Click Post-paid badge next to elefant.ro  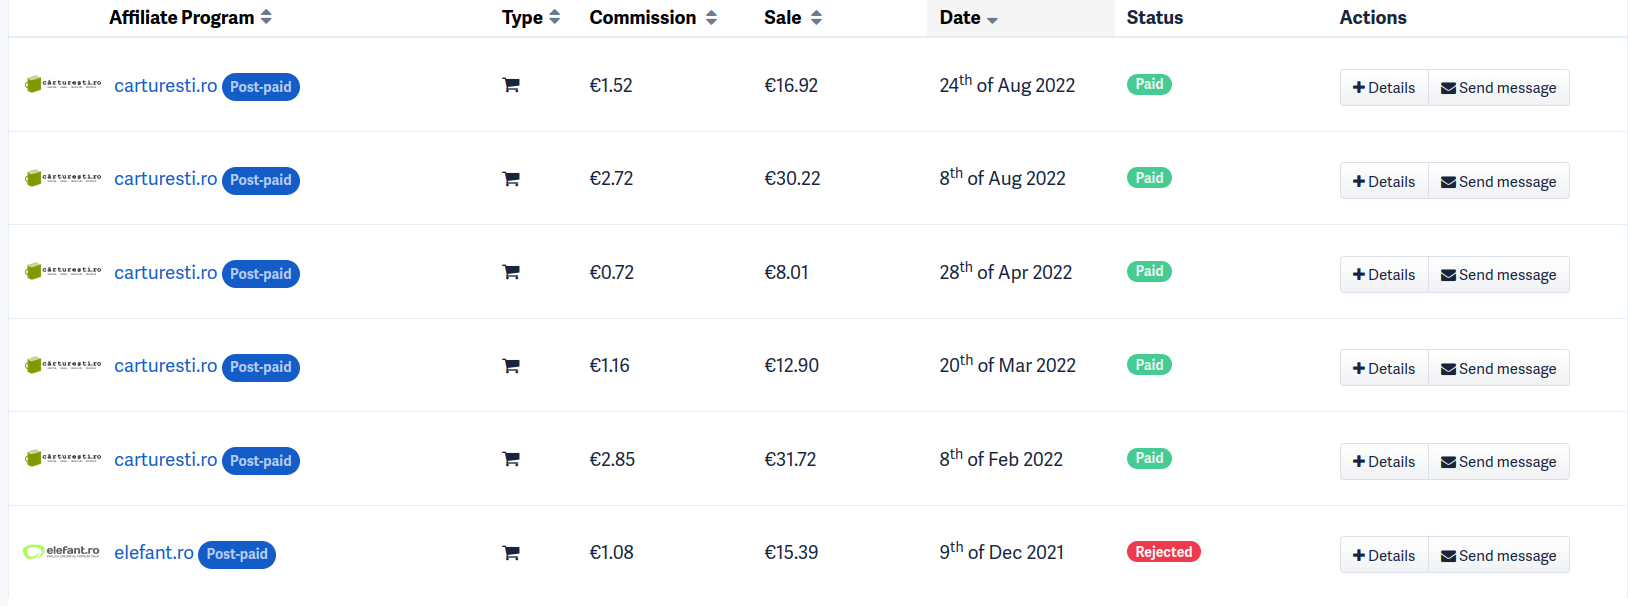tap(237, 554)
